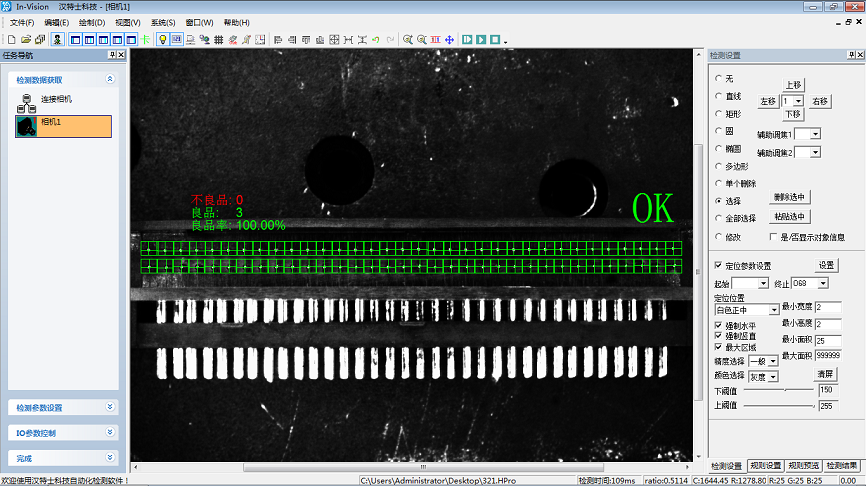Click the Open file folder icon
The width and height of the screenshot is (866, 486).
point(24,39)
